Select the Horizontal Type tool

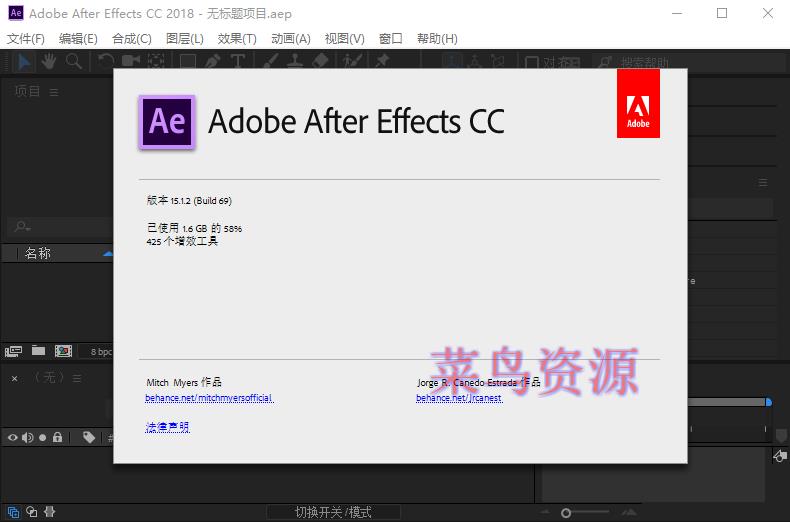click(238, 61)
